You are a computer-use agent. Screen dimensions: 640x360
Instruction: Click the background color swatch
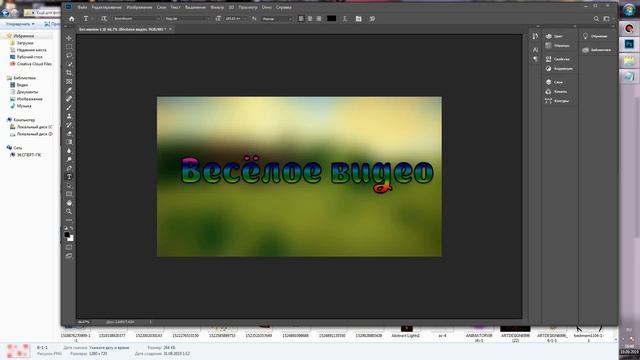click(x=71, y=238)
